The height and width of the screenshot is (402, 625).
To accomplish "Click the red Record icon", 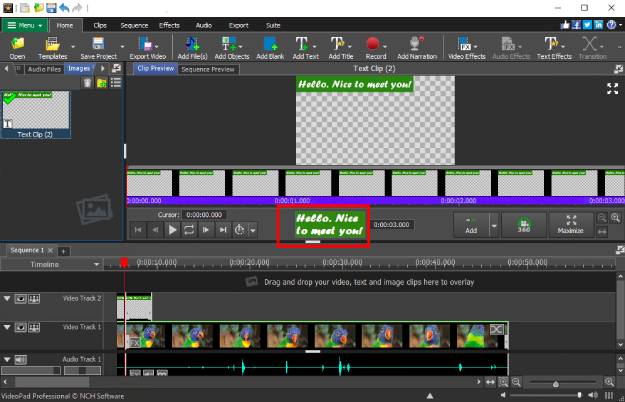I will (x=373, y=43).
